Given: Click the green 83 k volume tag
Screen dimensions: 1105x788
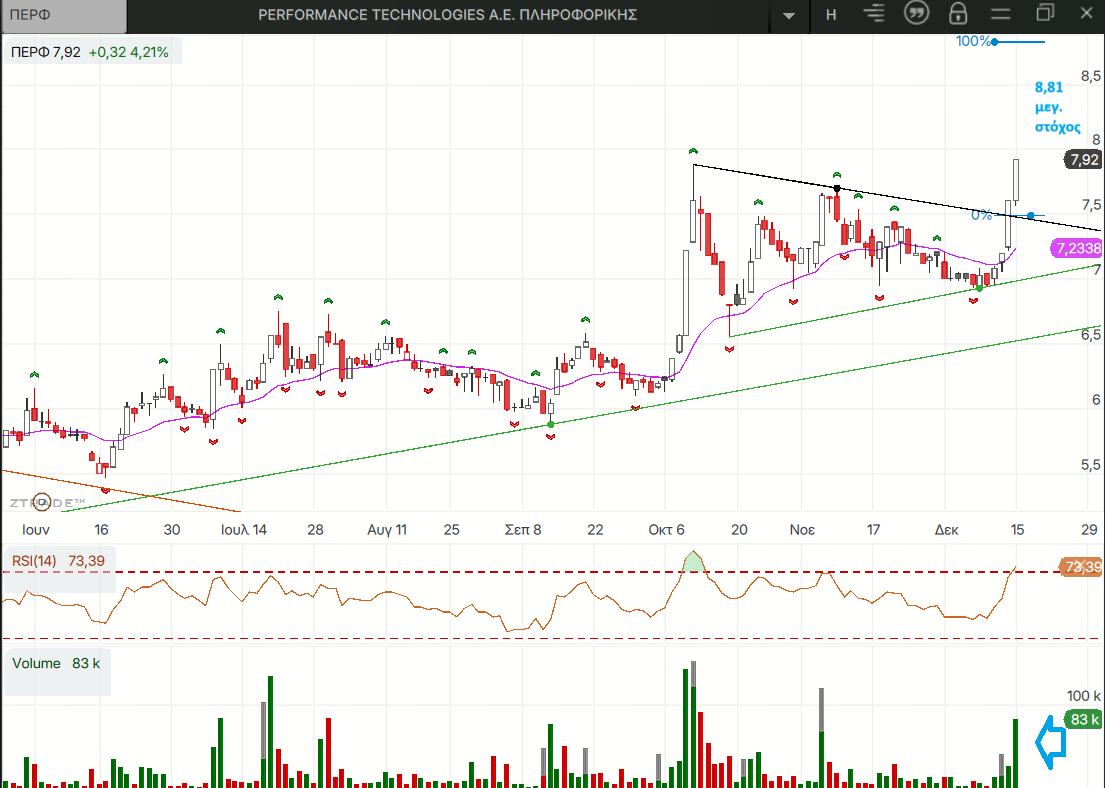Looking at the screenshot, I should [x=1084, y=719].
